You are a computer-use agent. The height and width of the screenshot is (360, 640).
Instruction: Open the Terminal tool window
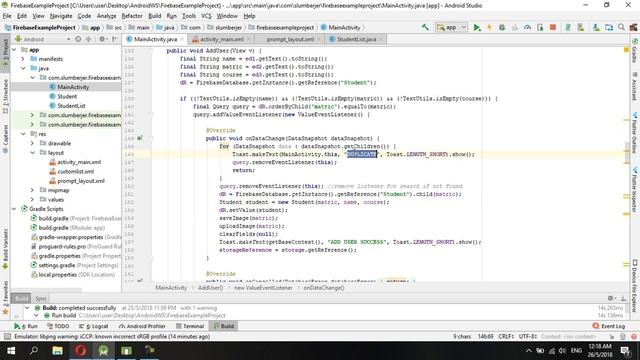click(x=190, y=326)
